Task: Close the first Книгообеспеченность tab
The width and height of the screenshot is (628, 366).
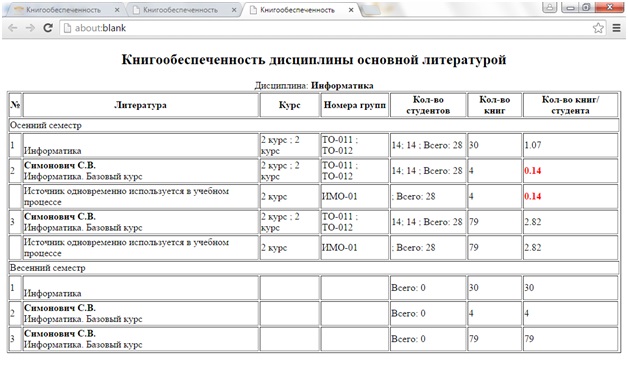Action: click(x=117, y=10)
